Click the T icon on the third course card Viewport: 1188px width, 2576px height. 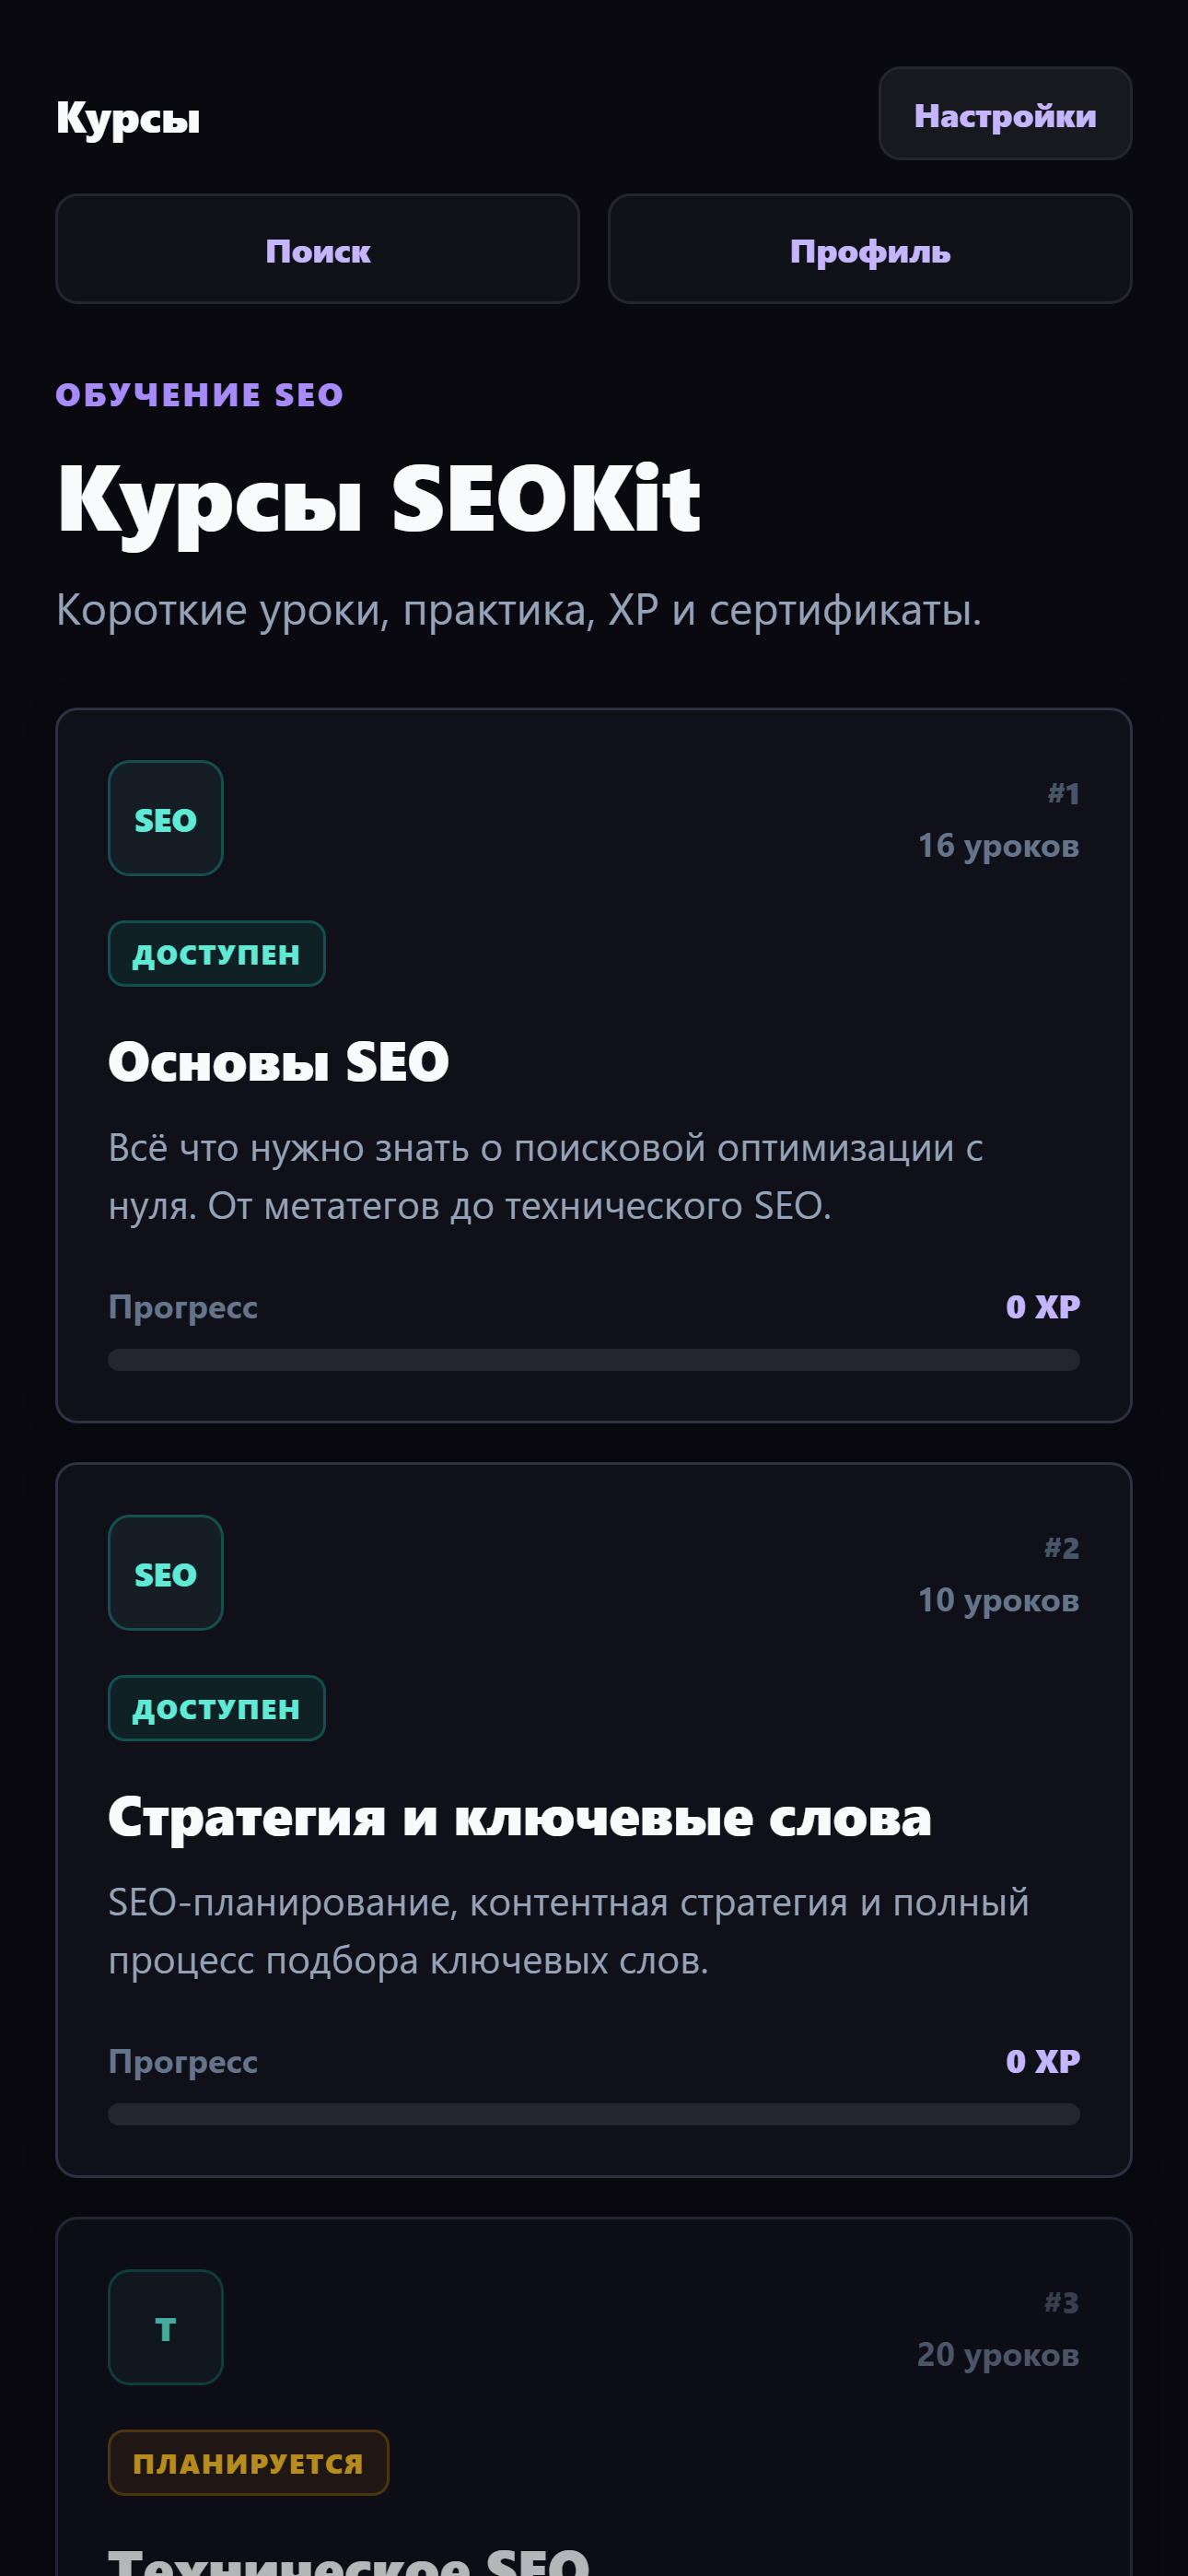coord(165,2326)
